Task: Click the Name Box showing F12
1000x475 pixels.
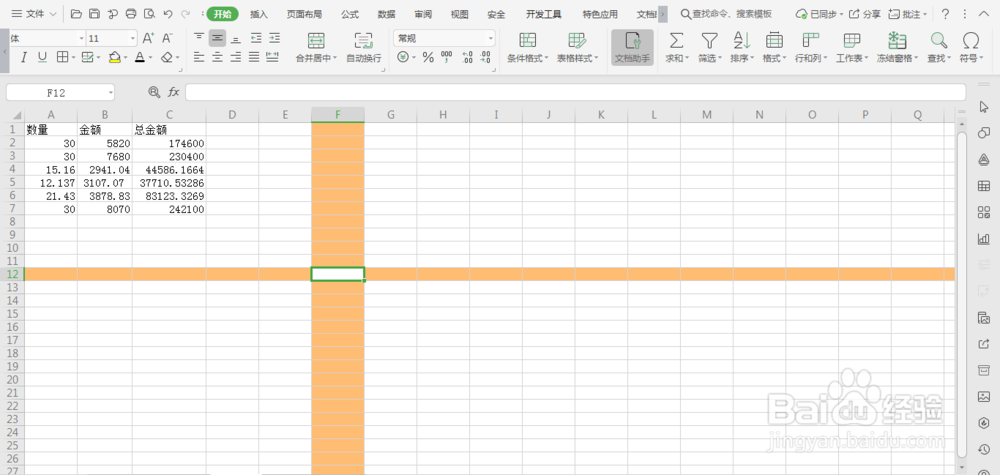Action: pyautogui.click(x=60, y=92)
